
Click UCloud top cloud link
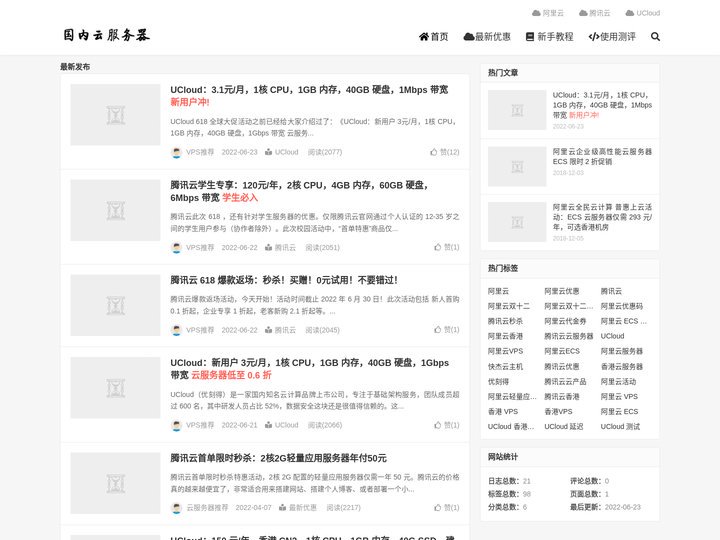(x=643, y=13)
